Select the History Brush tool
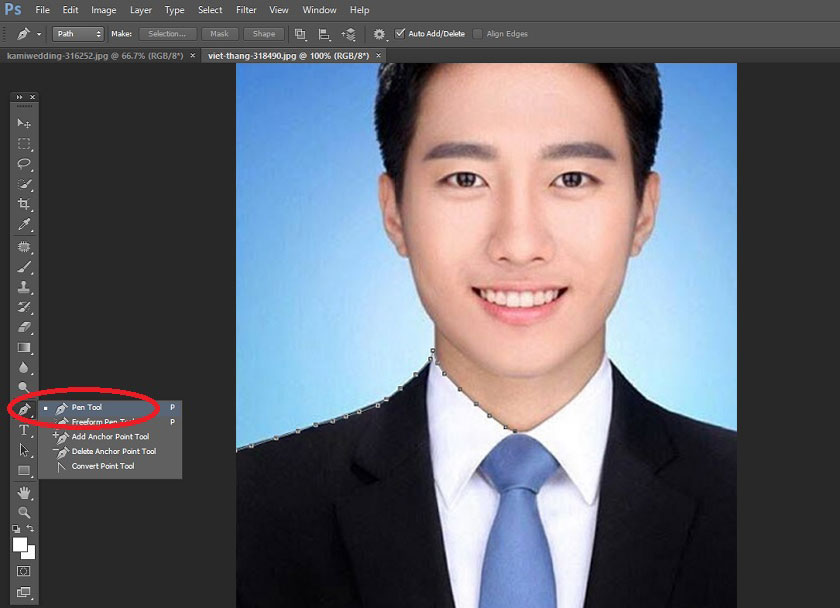 pos(24,307)
